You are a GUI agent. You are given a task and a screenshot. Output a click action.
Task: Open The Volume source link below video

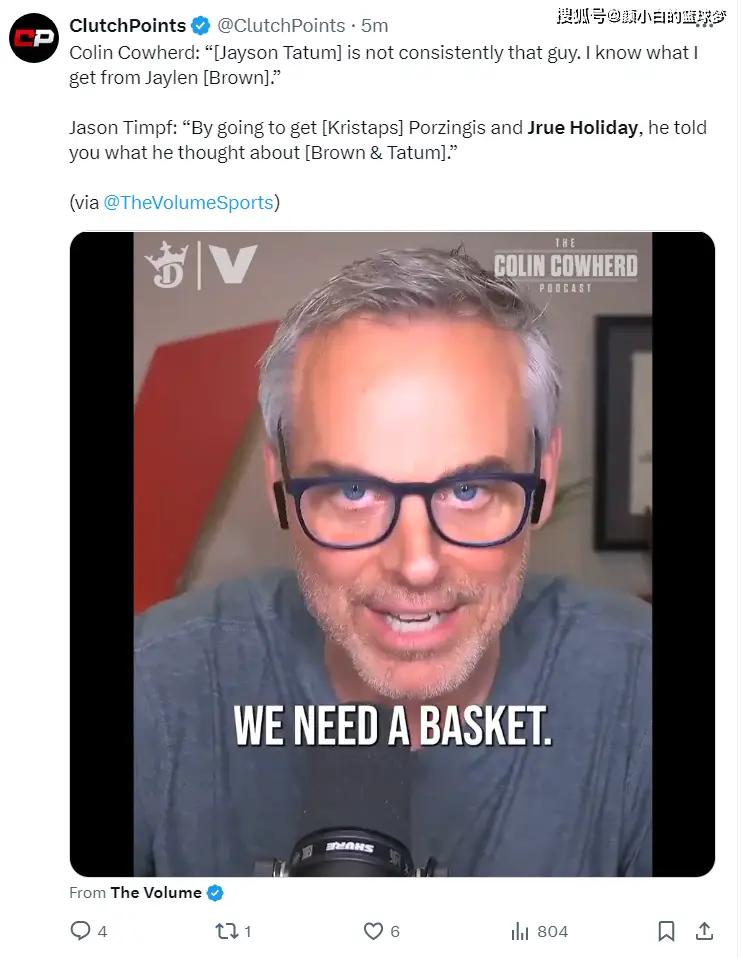pyautogui.click(x=156, y=893)
